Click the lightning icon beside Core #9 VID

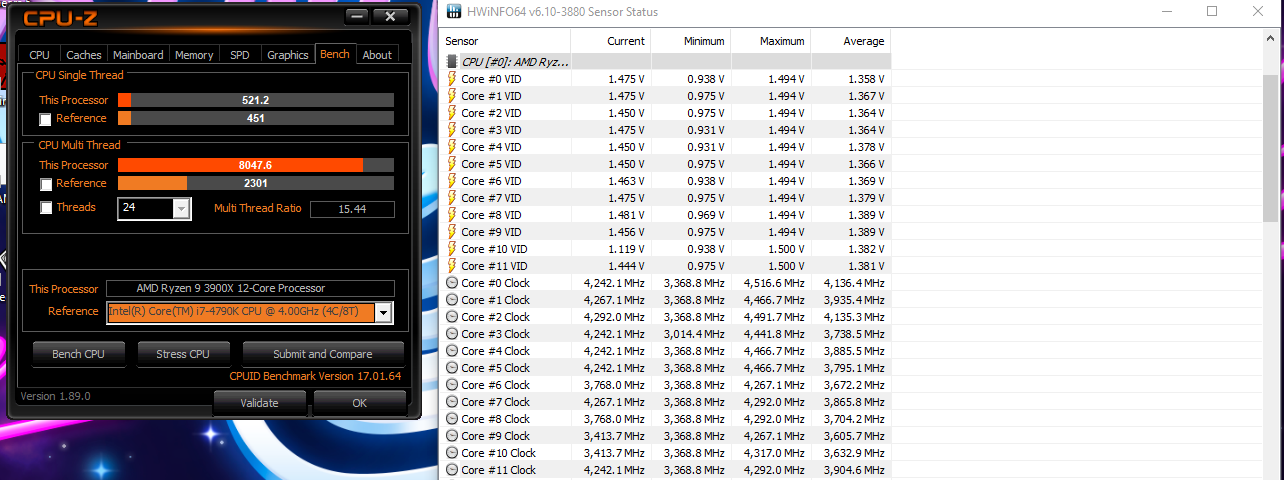(x=452, y=232)
